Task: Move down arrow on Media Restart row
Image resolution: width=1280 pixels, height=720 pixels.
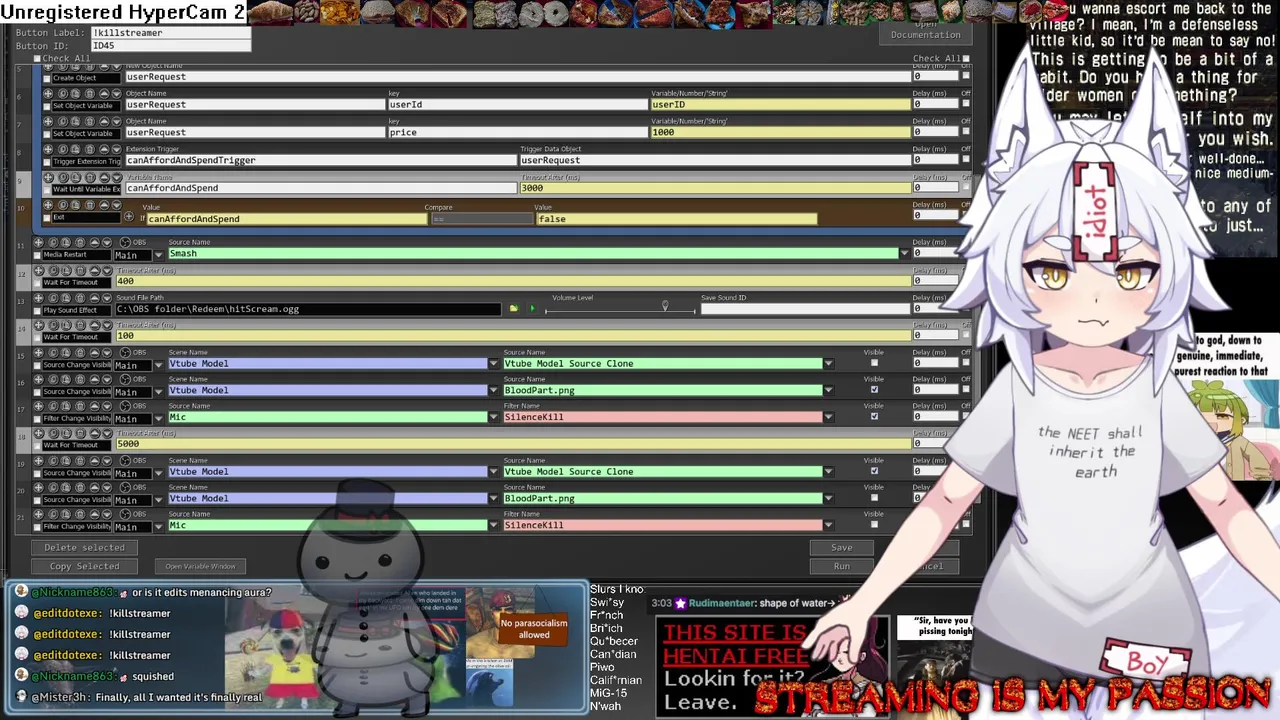Action: [x=107, y=242]
